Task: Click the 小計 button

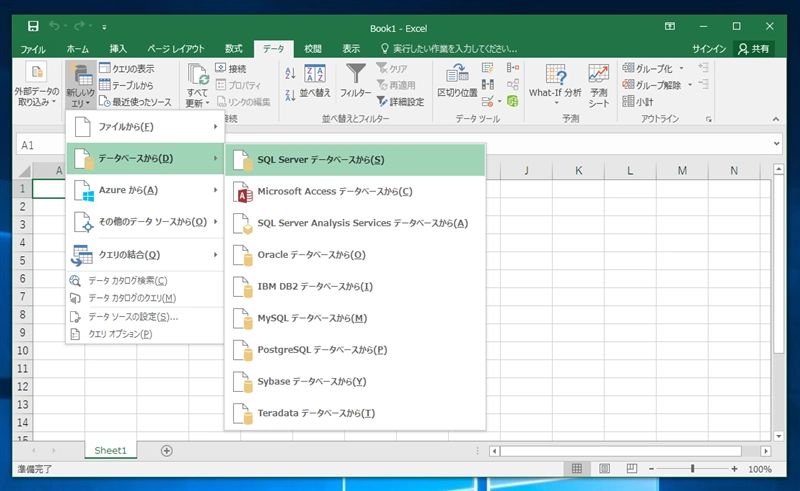Action: (x=638, y=102)
